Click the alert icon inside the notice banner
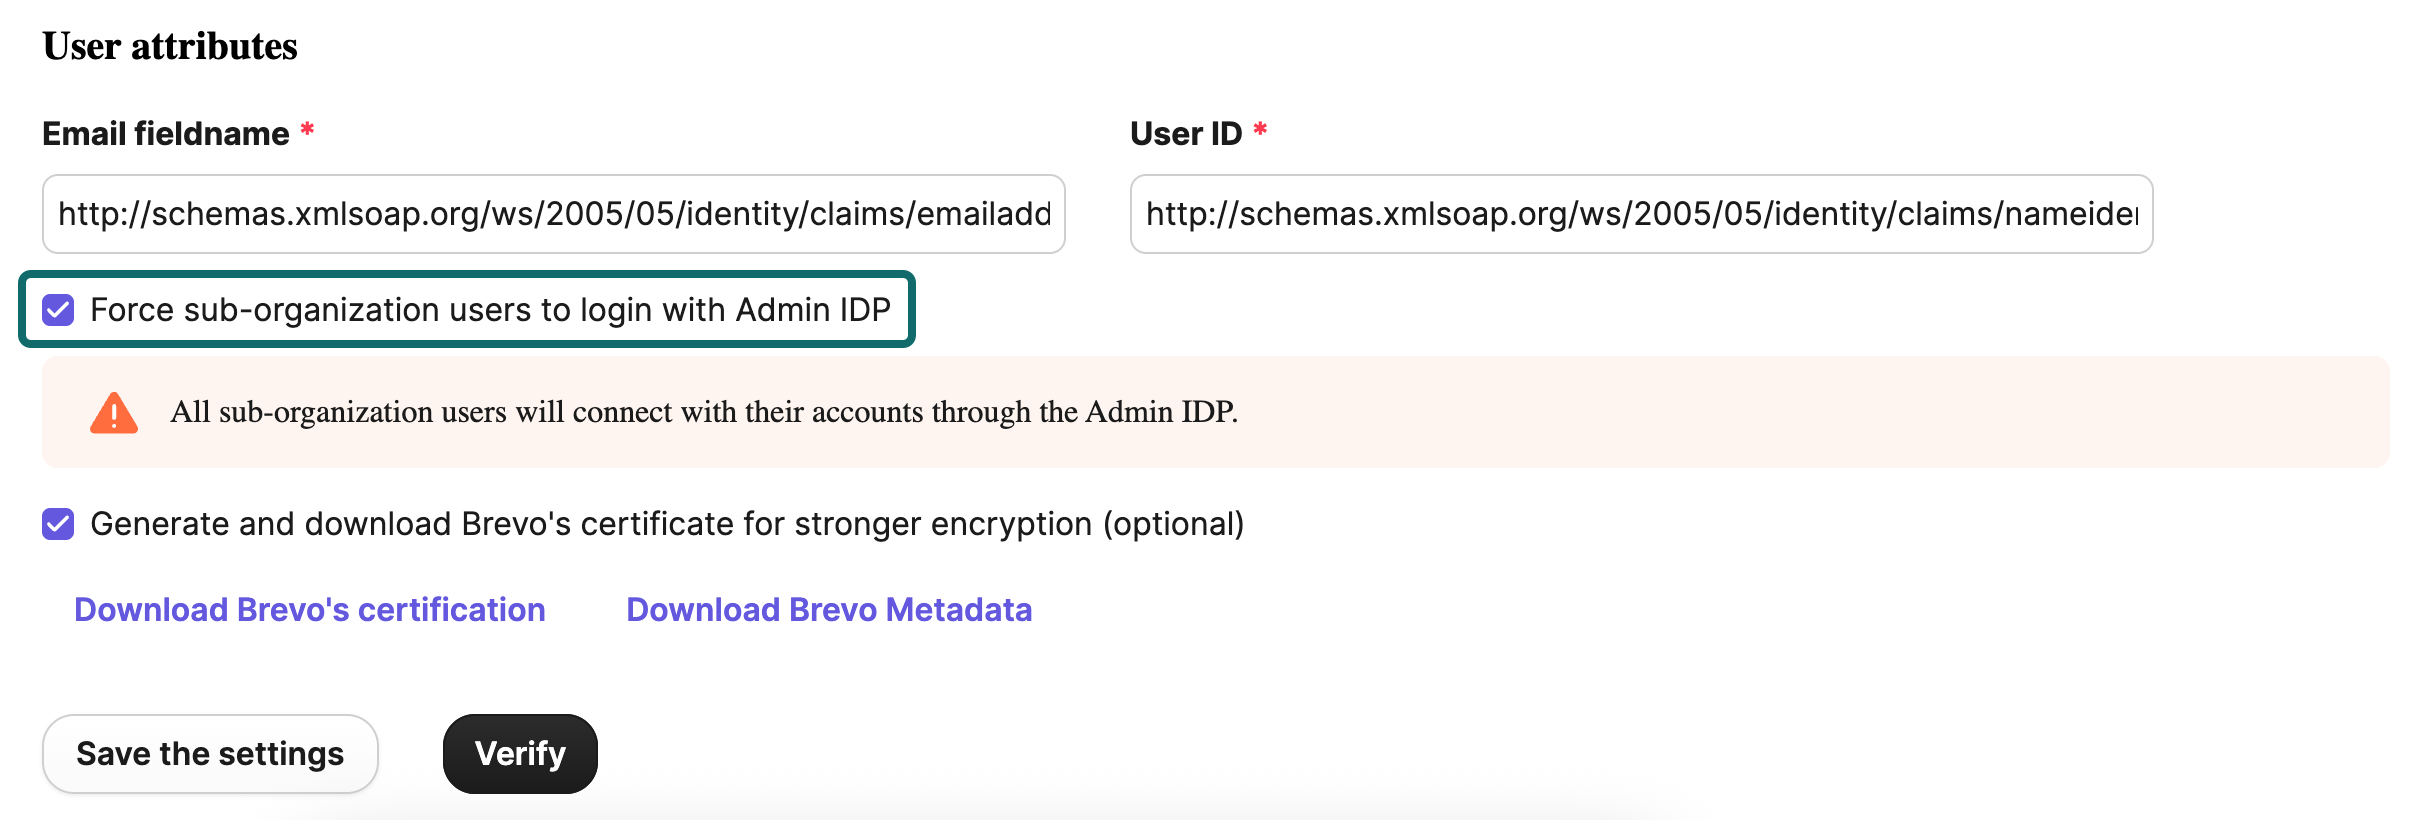 113,411
